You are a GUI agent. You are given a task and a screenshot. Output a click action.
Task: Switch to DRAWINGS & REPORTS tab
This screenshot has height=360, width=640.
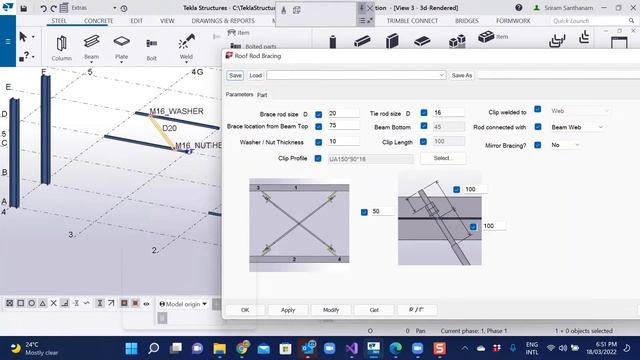223,21
